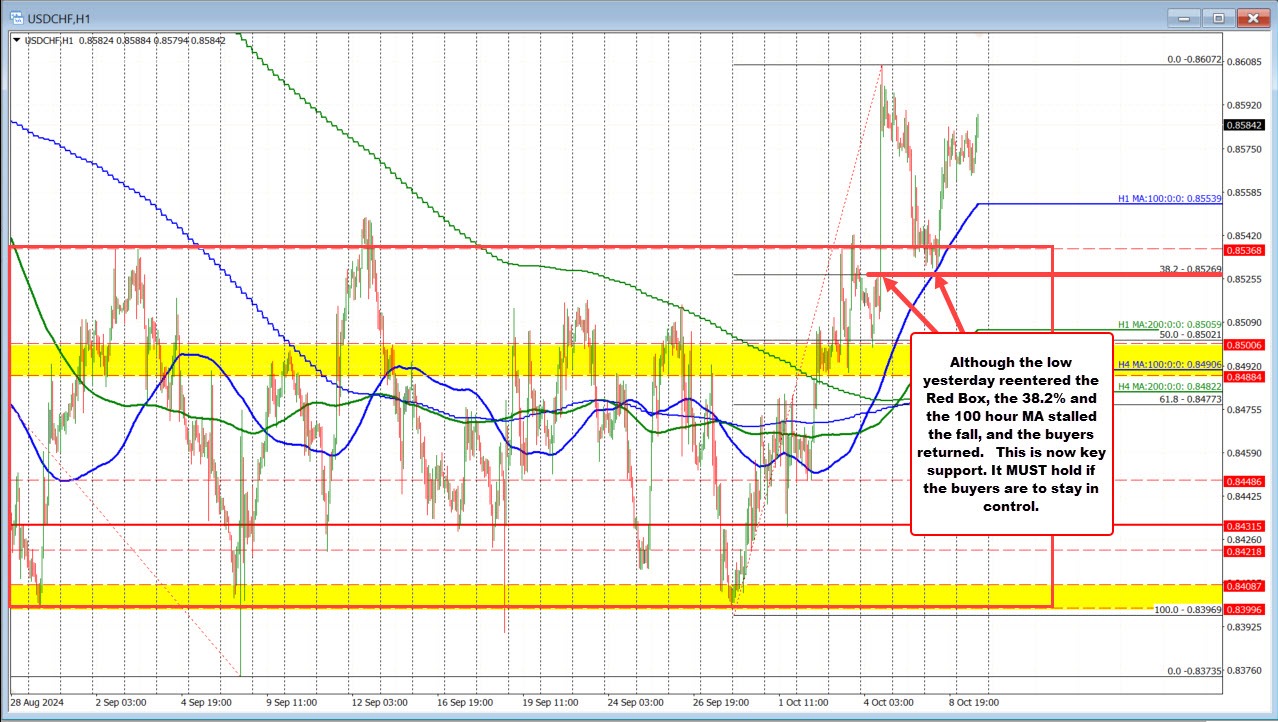The width and height of the screenshot is (1278, 722).
Task: Click the red price tag 0.85006
Action: 1245,345
